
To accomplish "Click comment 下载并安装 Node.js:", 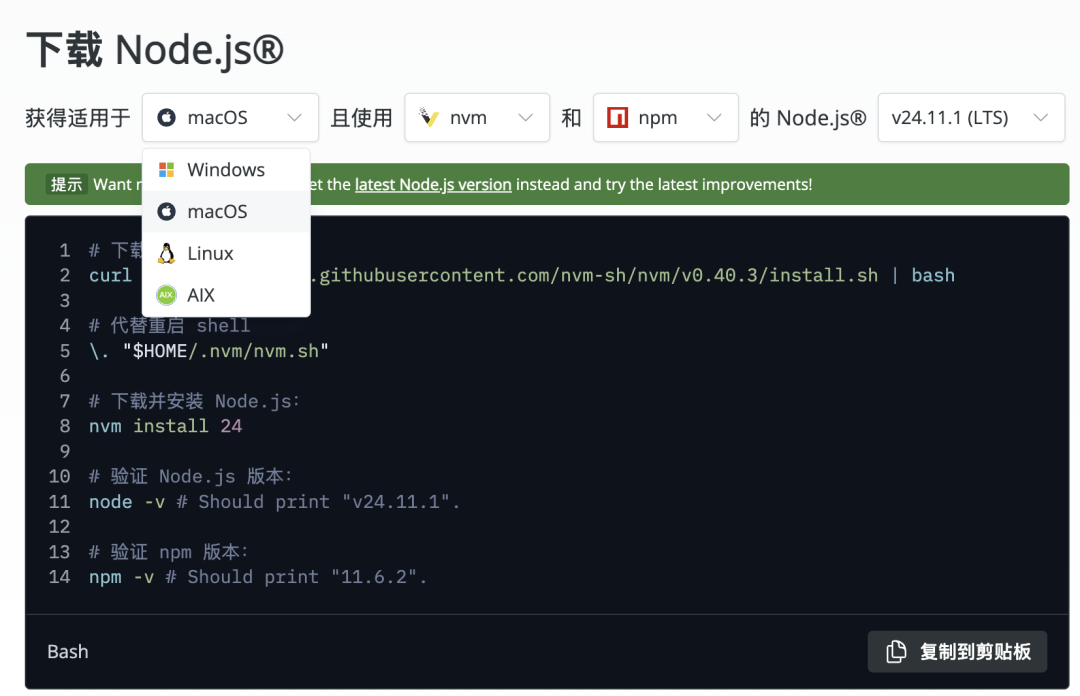I will pyautogui.click(x=194, y=401).
